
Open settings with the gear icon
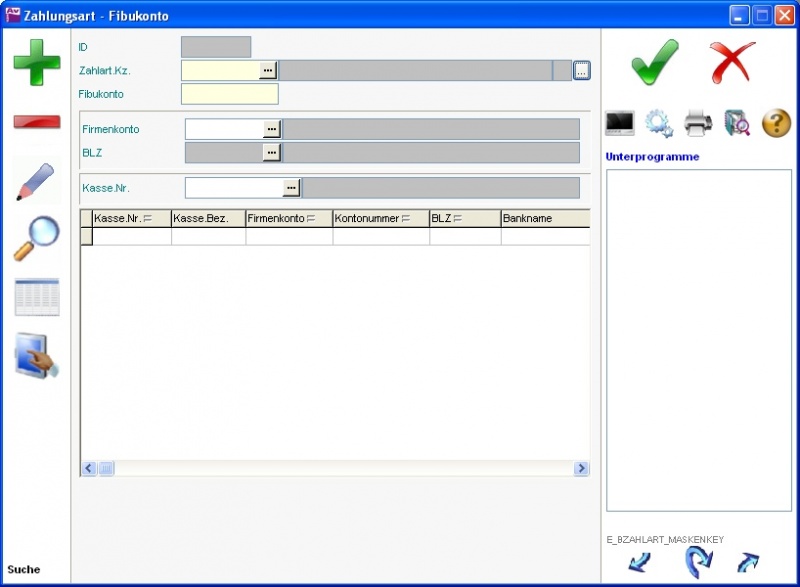[x=659, y=123]
